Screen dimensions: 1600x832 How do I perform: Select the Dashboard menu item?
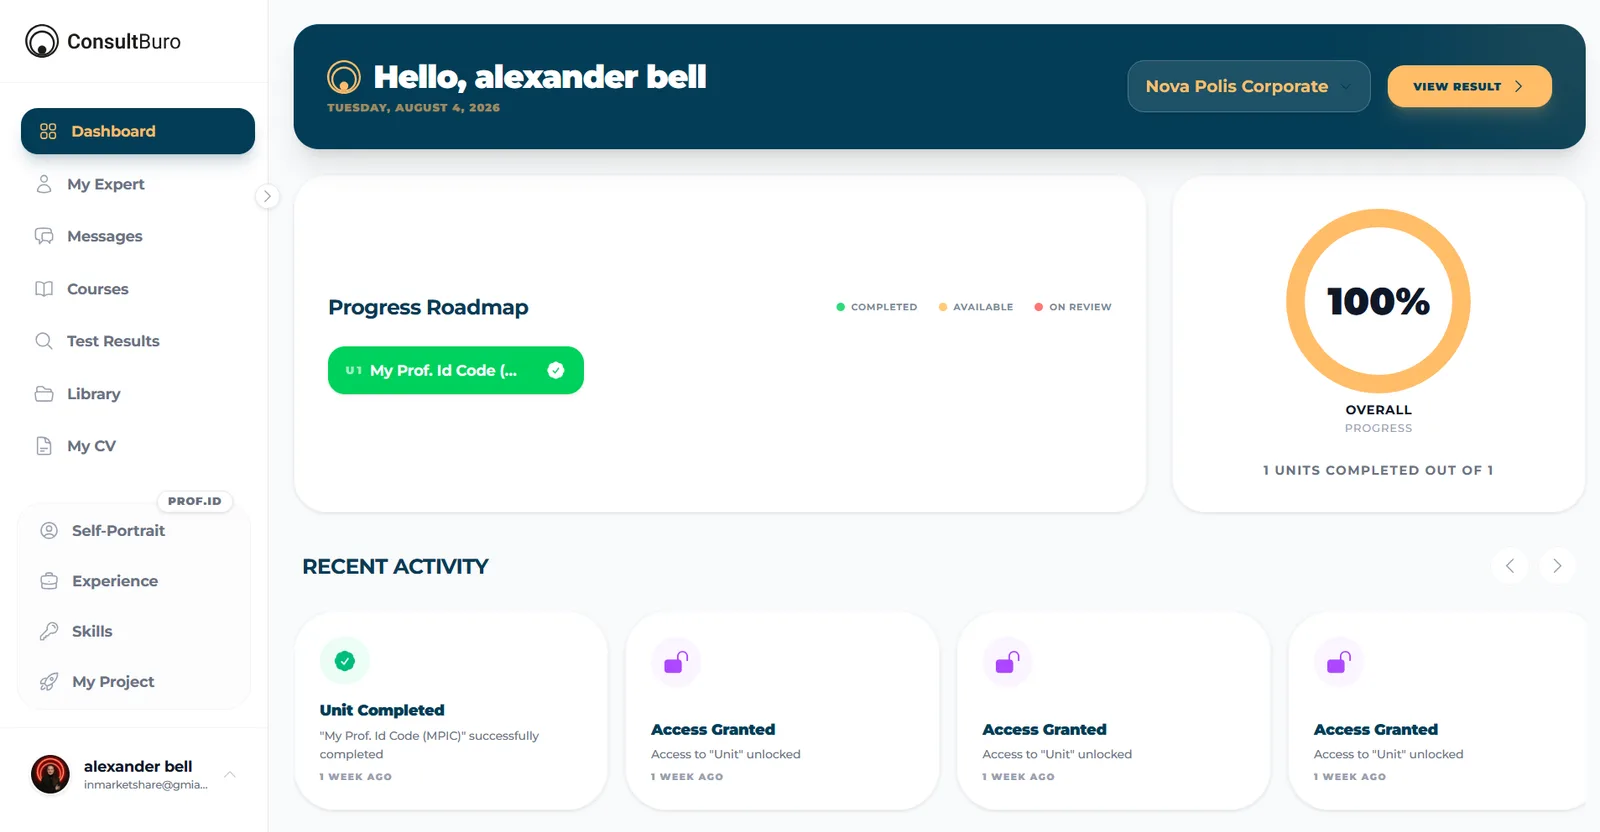pyautogui.click(x=138, y=131)
